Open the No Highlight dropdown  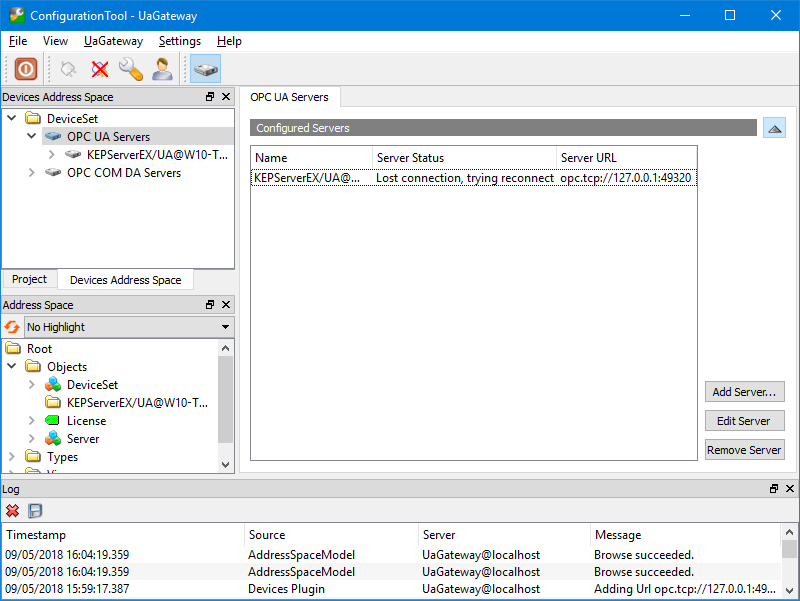[224, 326]
